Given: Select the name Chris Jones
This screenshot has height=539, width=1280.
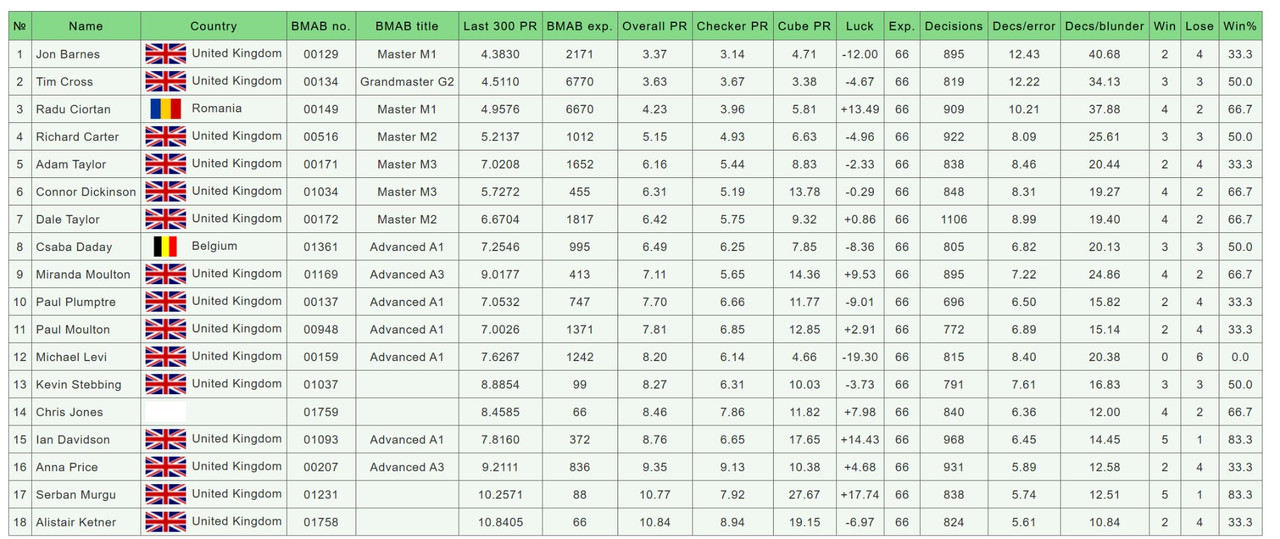Looking at the screenshot, I should 69,412.
